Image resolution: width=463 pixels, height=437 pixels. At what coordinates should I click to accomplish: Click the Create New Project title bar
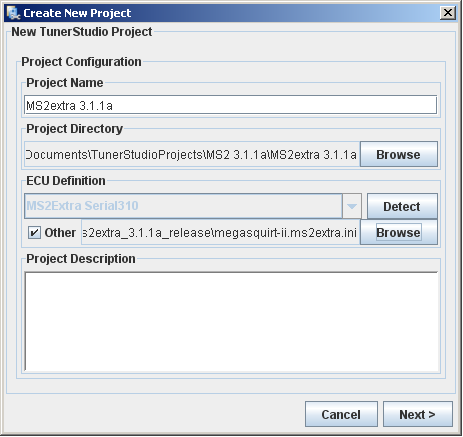230,13
